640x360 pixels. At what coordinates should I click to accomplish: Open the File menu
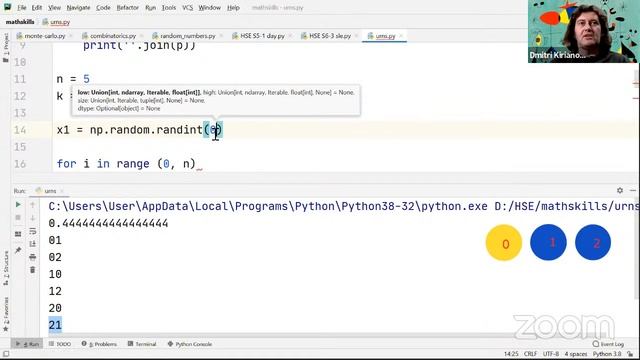tap(22, 7)
